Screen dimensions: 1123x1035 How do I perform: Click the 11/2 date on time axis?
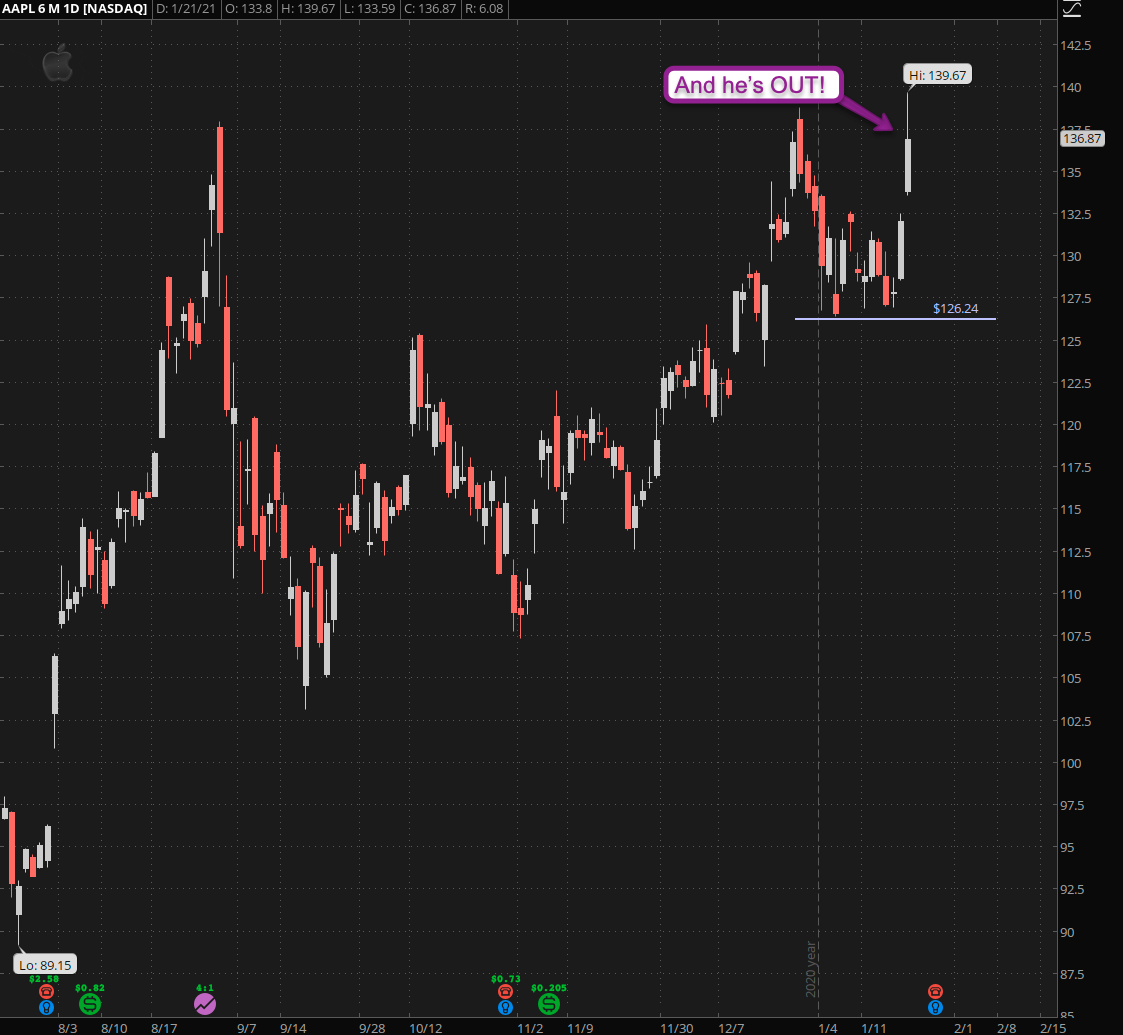[530, 1029]
